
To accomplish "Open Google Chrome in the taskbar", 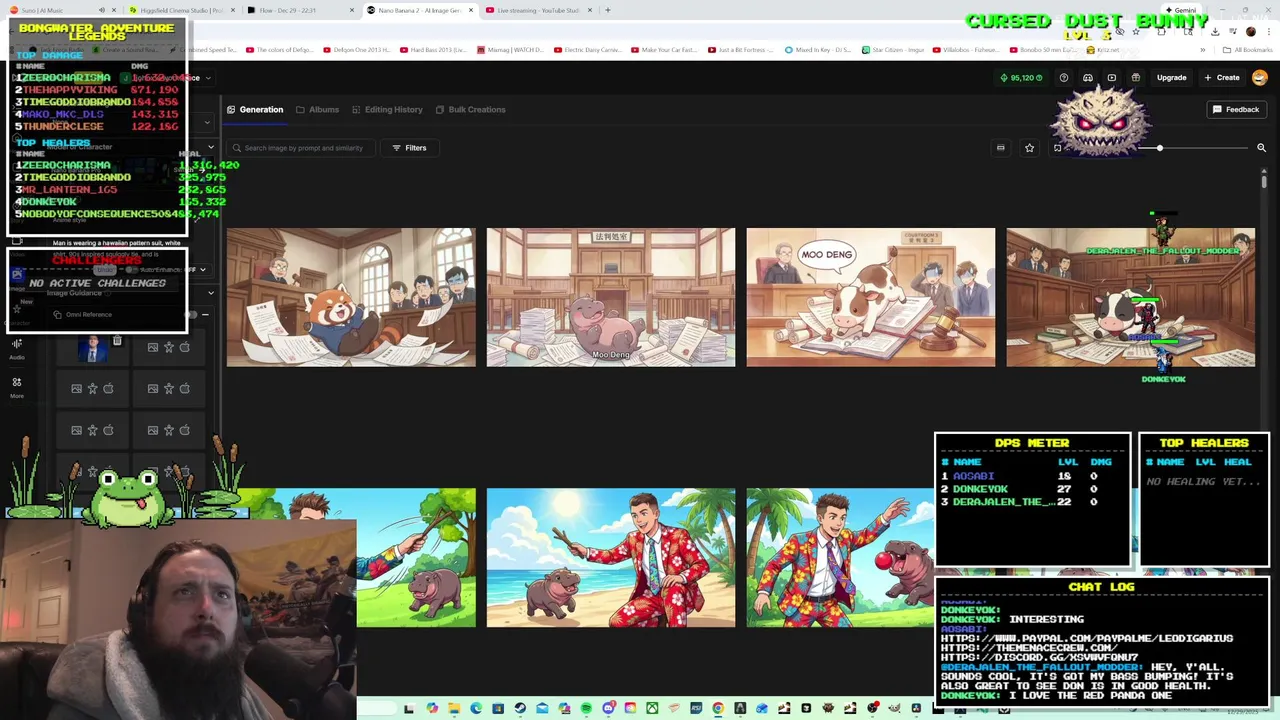I will [x=718, y=709].
